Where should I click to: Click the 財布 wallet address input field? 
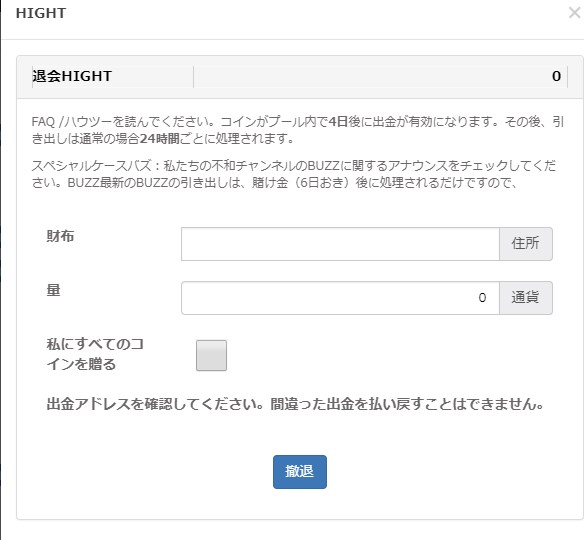(340, 244)
